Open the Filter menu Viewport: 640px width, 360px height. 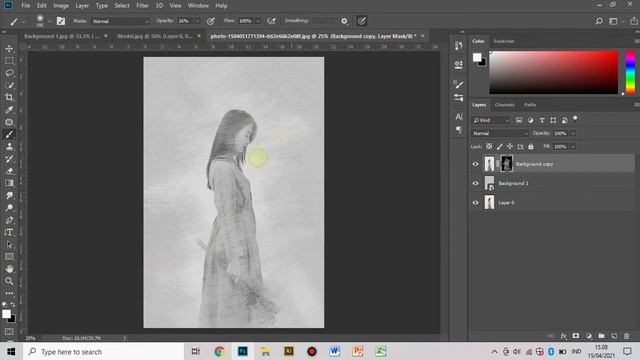coord(142,5)
